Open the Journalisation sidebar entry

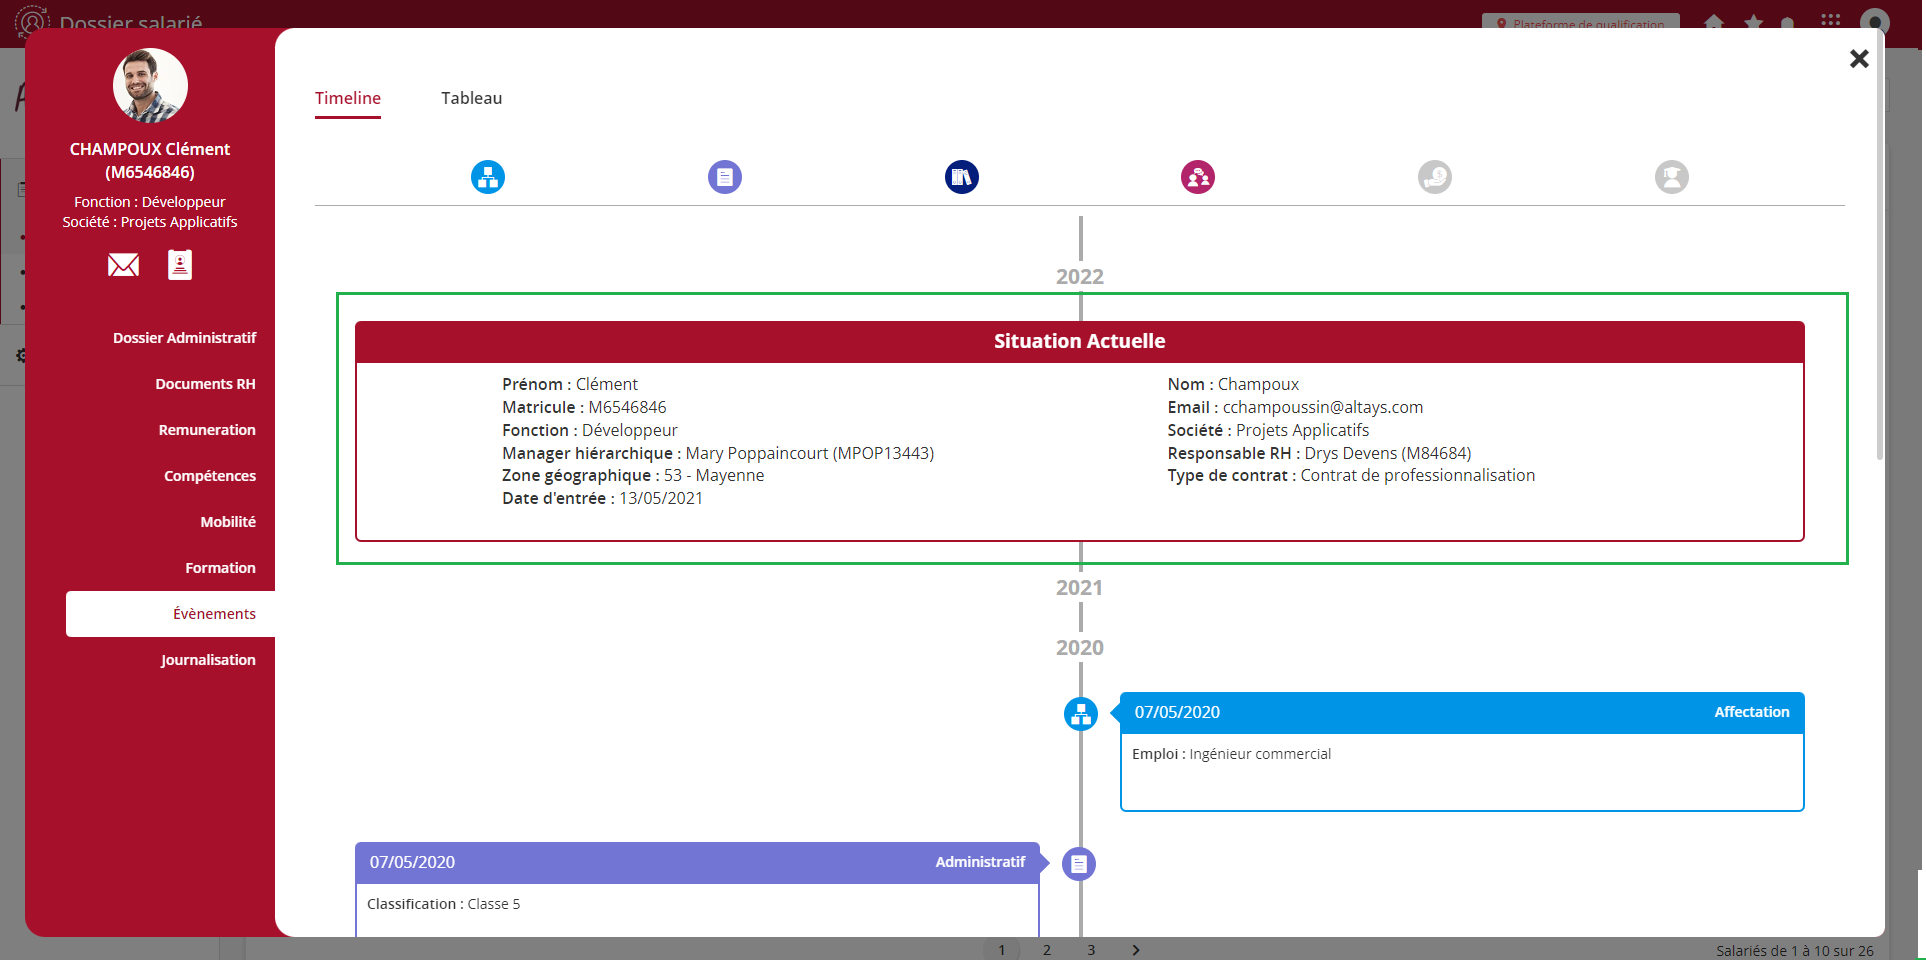tap(208, 660)
